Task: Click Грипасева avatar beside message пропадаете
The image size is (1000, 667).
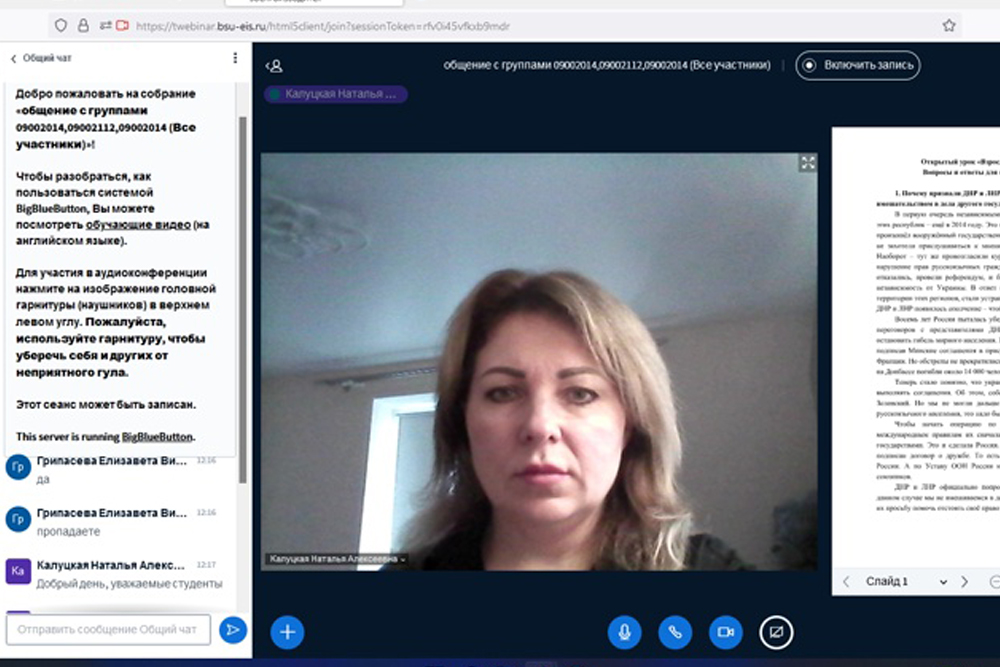Action: point(18,520)
